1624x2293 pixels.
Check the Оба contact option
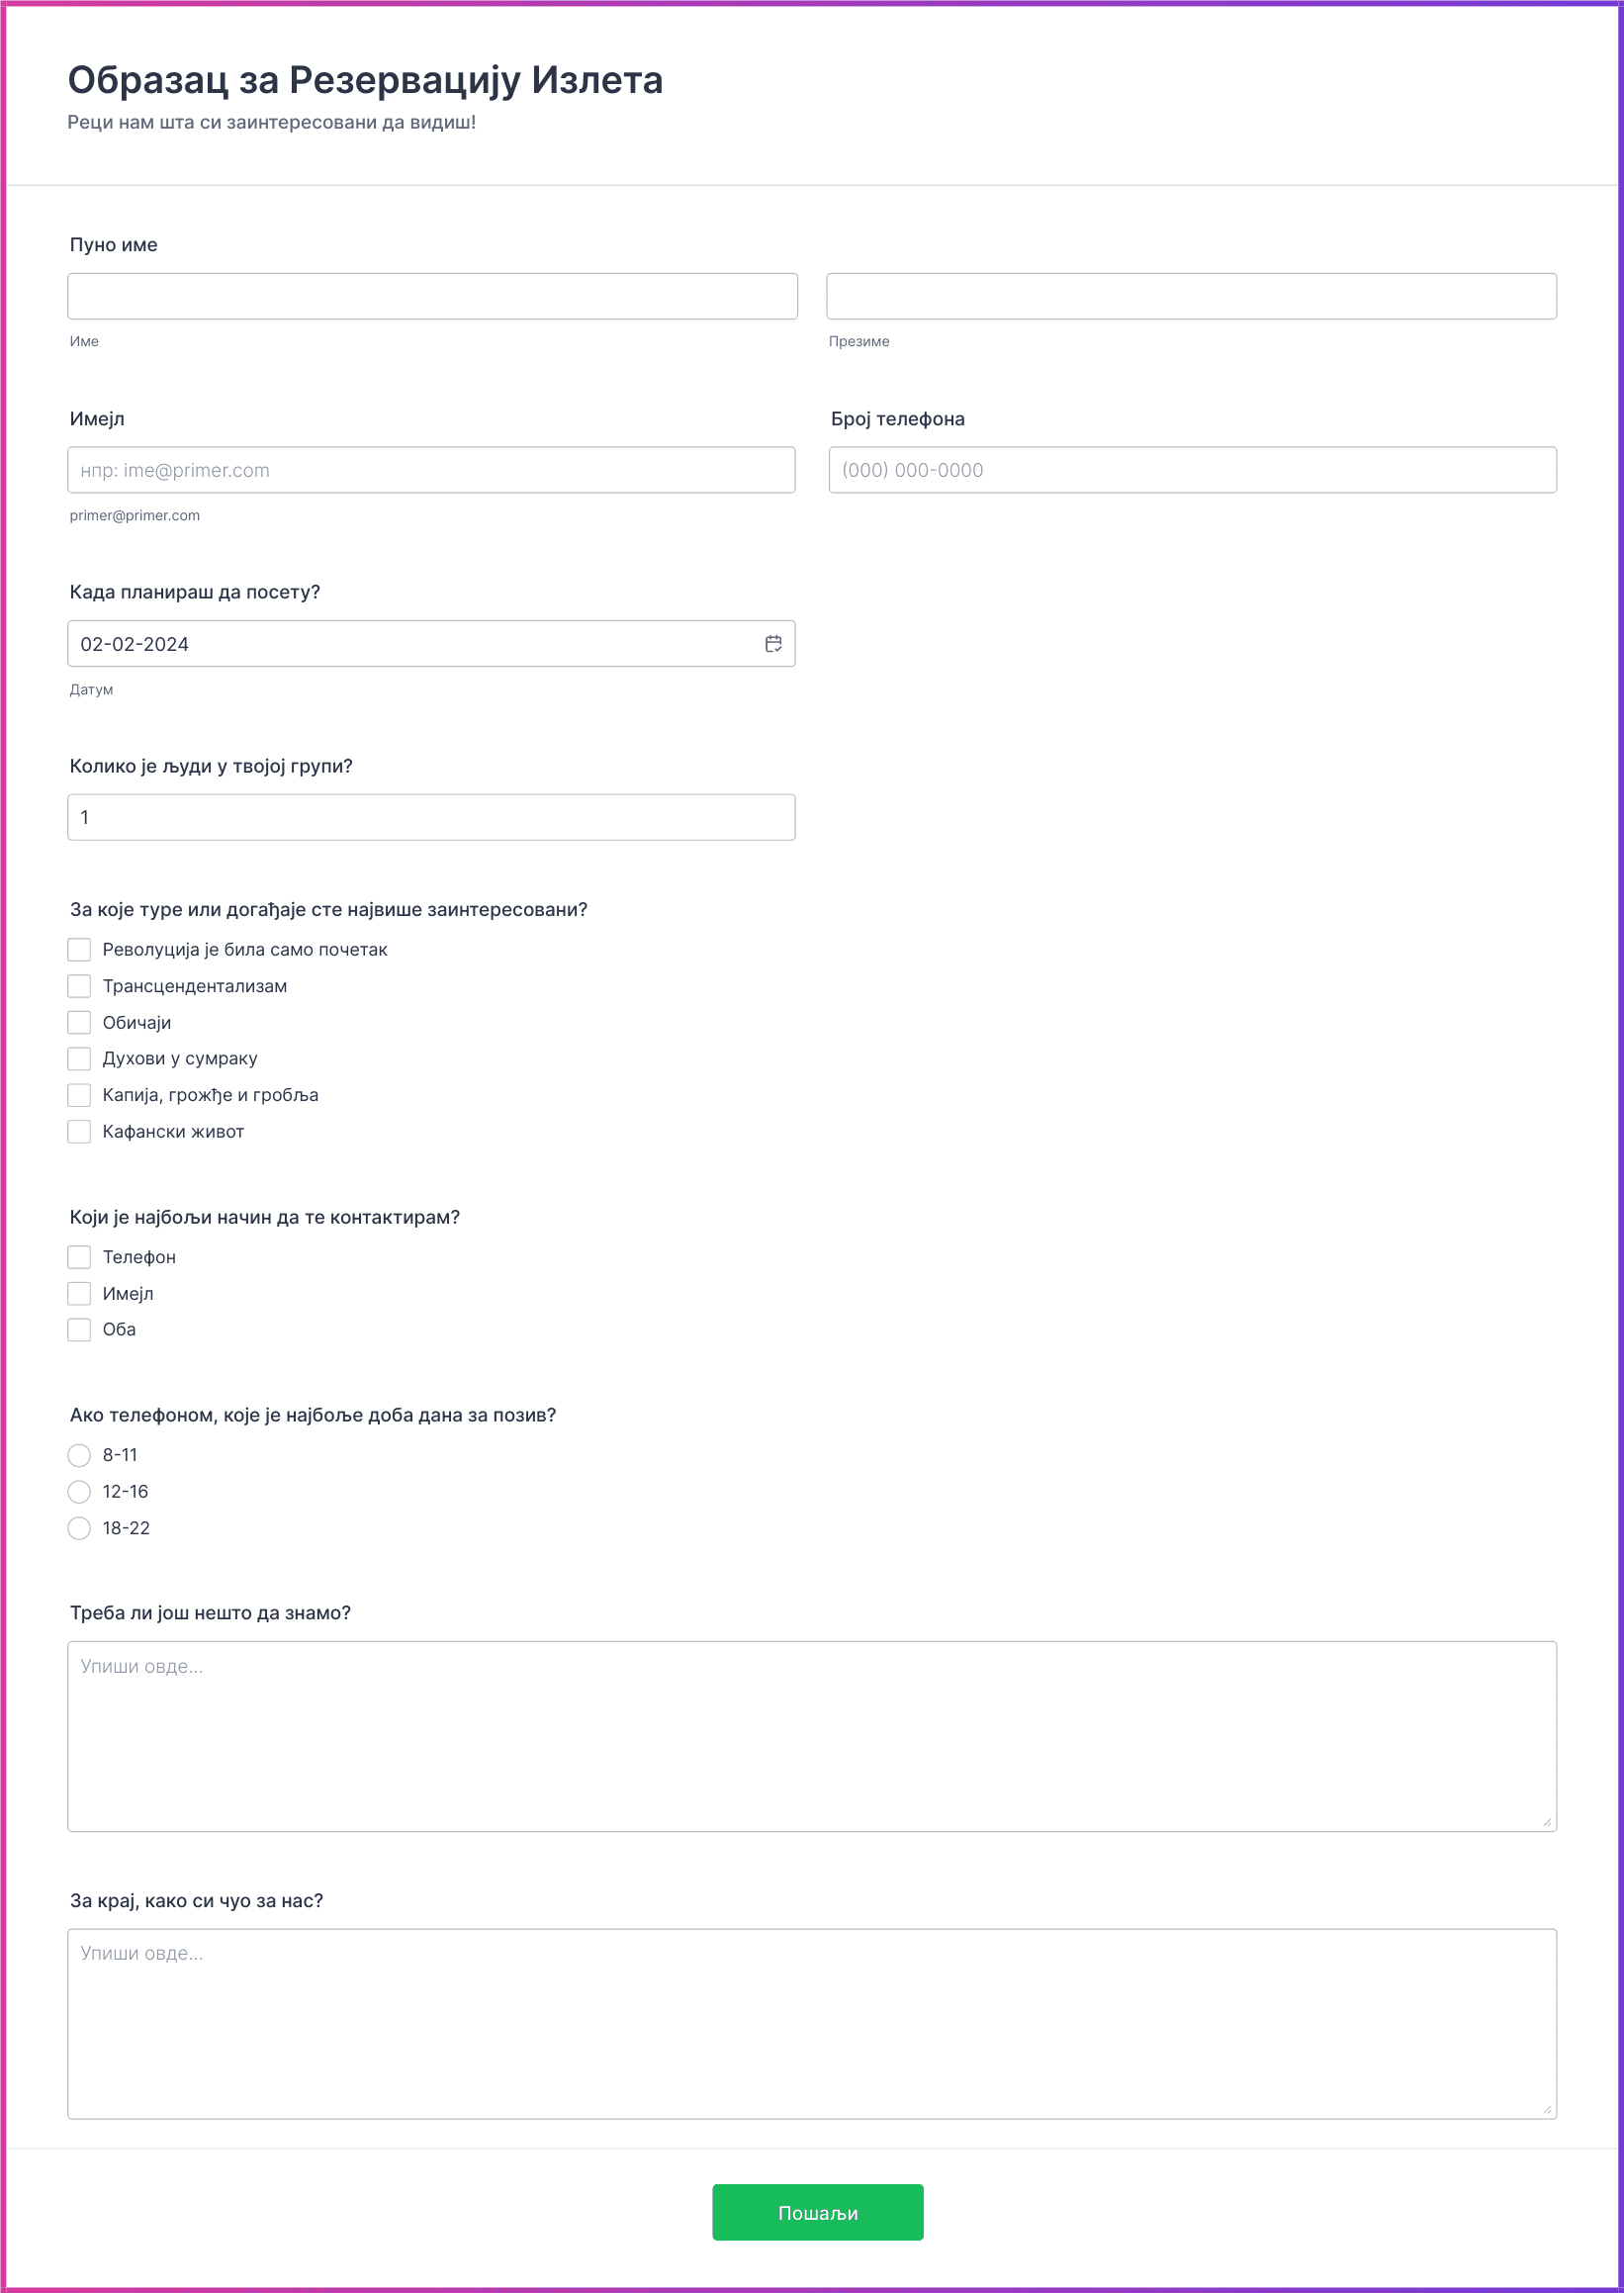[79, 1329]
